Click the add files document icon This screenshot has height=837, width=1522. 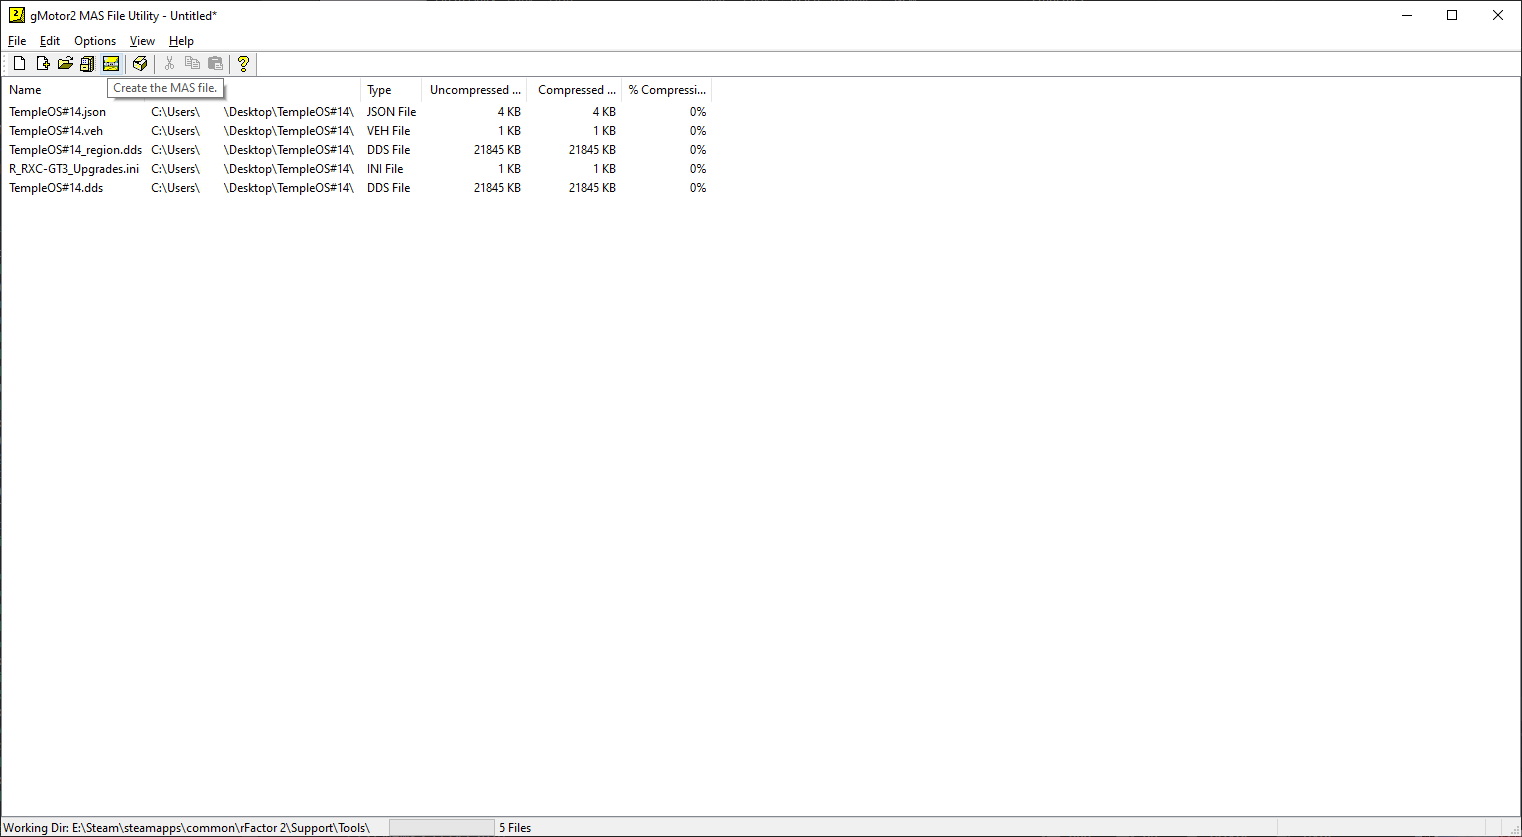[x=42, y=64]
